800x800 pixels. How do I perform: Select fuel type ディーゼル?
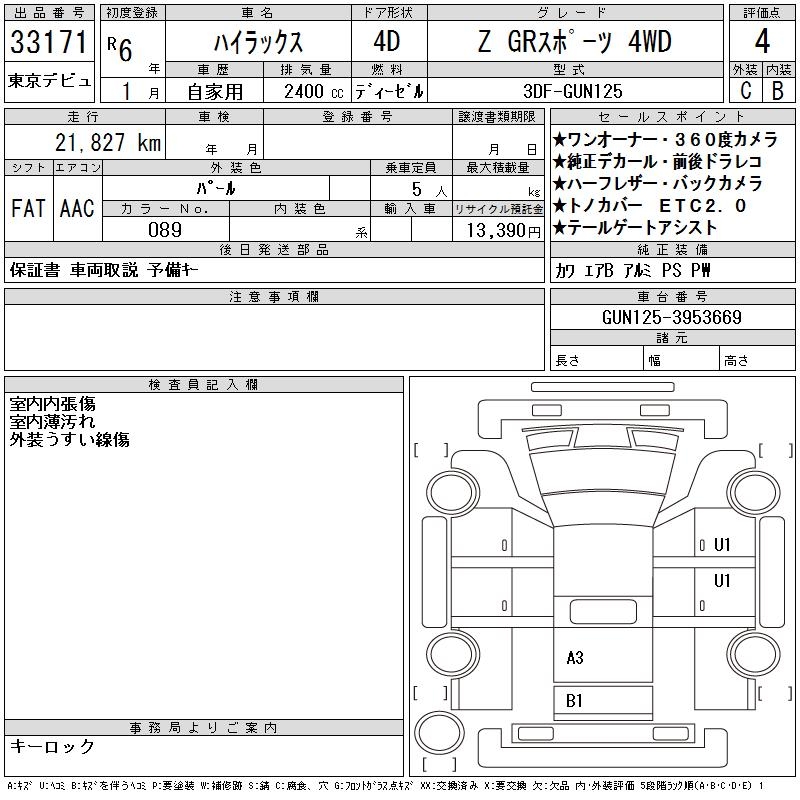click(389, 92)
